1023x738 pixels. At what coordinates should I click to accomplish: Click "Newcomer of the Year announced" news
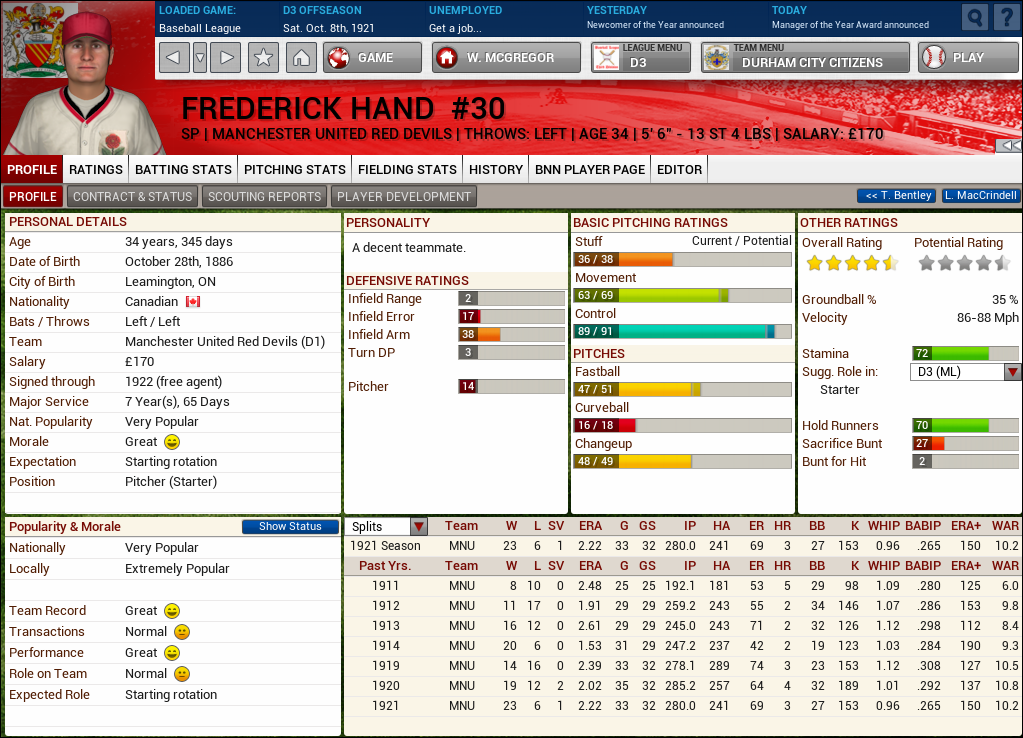pos(655,25)
